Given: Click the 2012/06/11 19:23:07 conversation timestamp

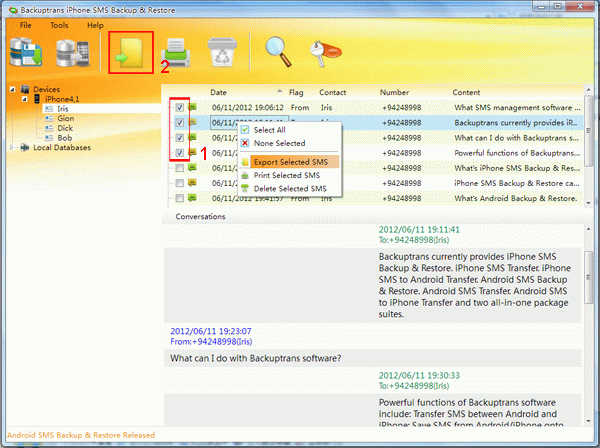Looking at the screenshot, I should [211, 331].
